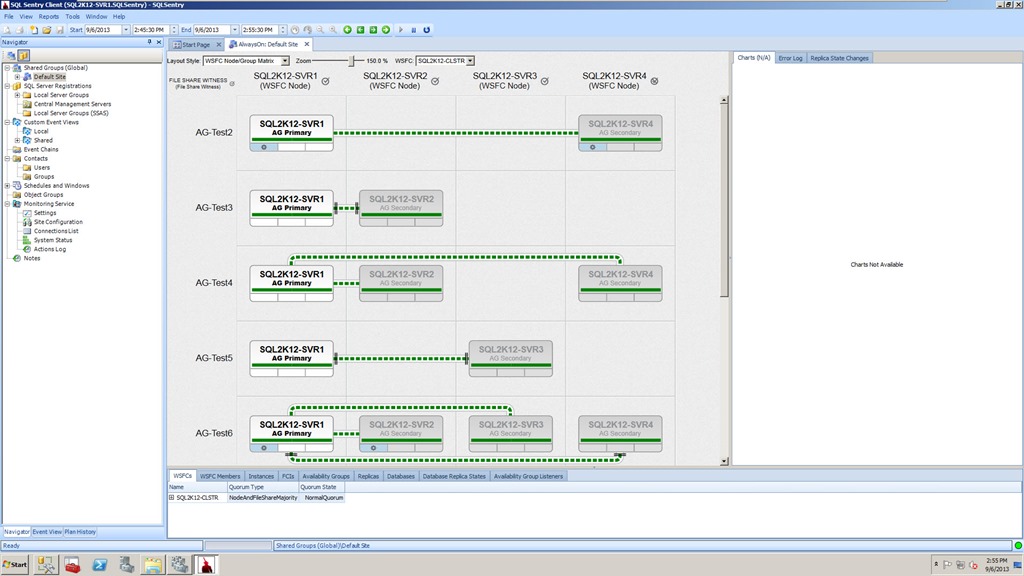Switch to the Error Log tab
Viewport: 1024px width, 576px height.
pyautogui.click(x=790, y=58)
